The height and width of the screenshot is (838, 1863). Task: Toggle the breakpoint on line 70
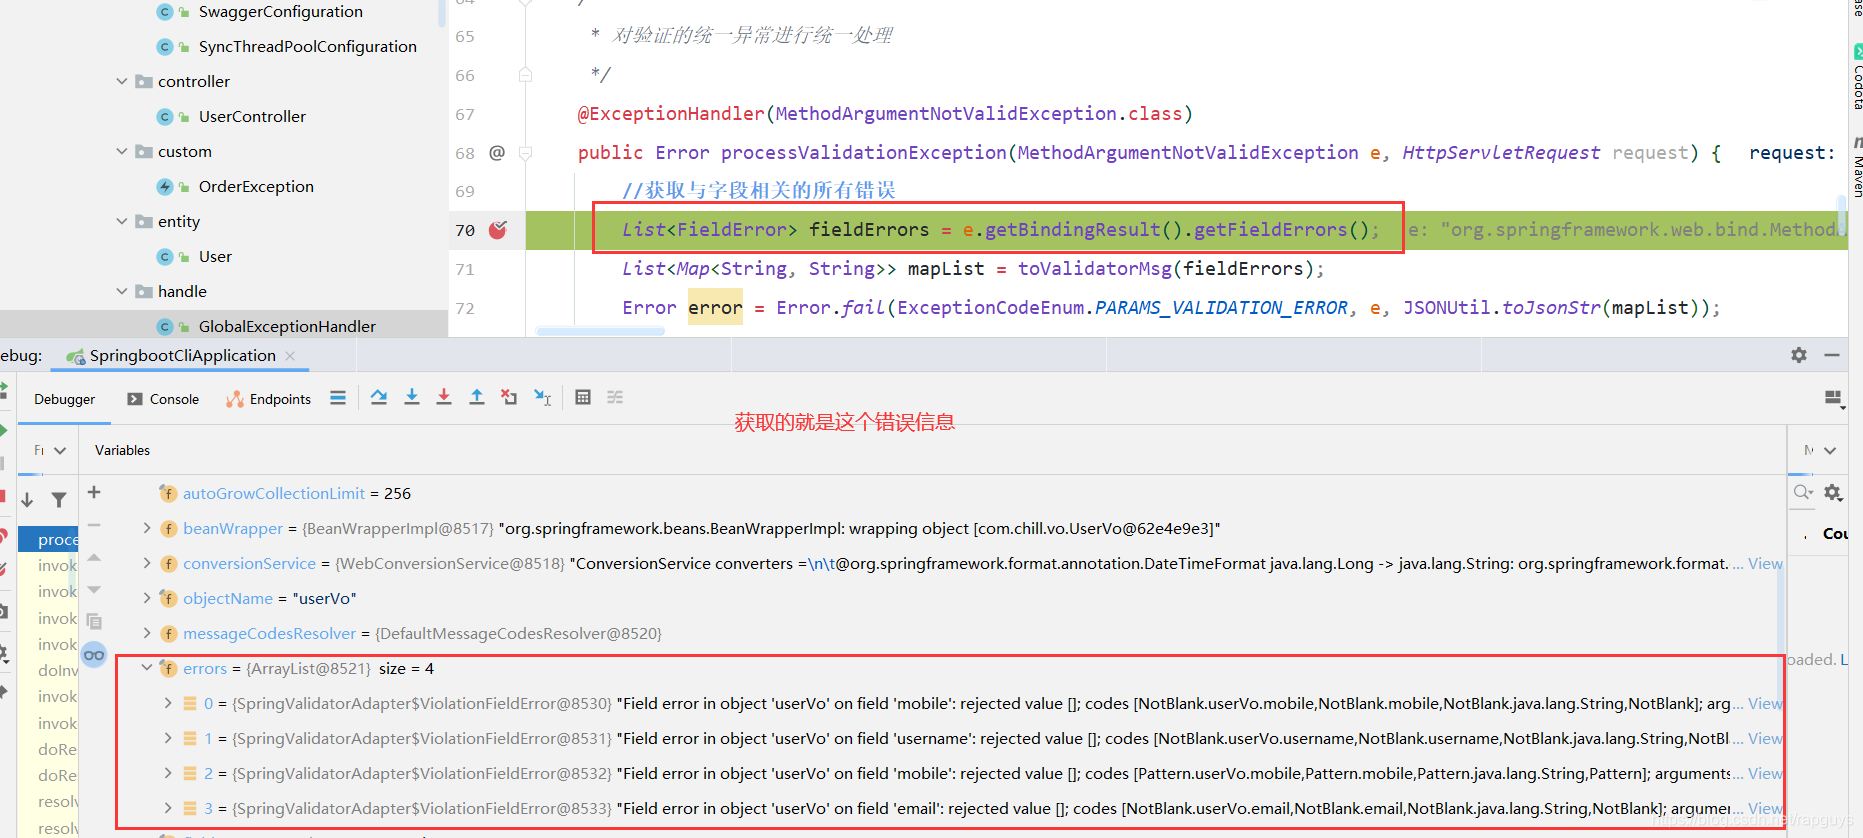498,230
